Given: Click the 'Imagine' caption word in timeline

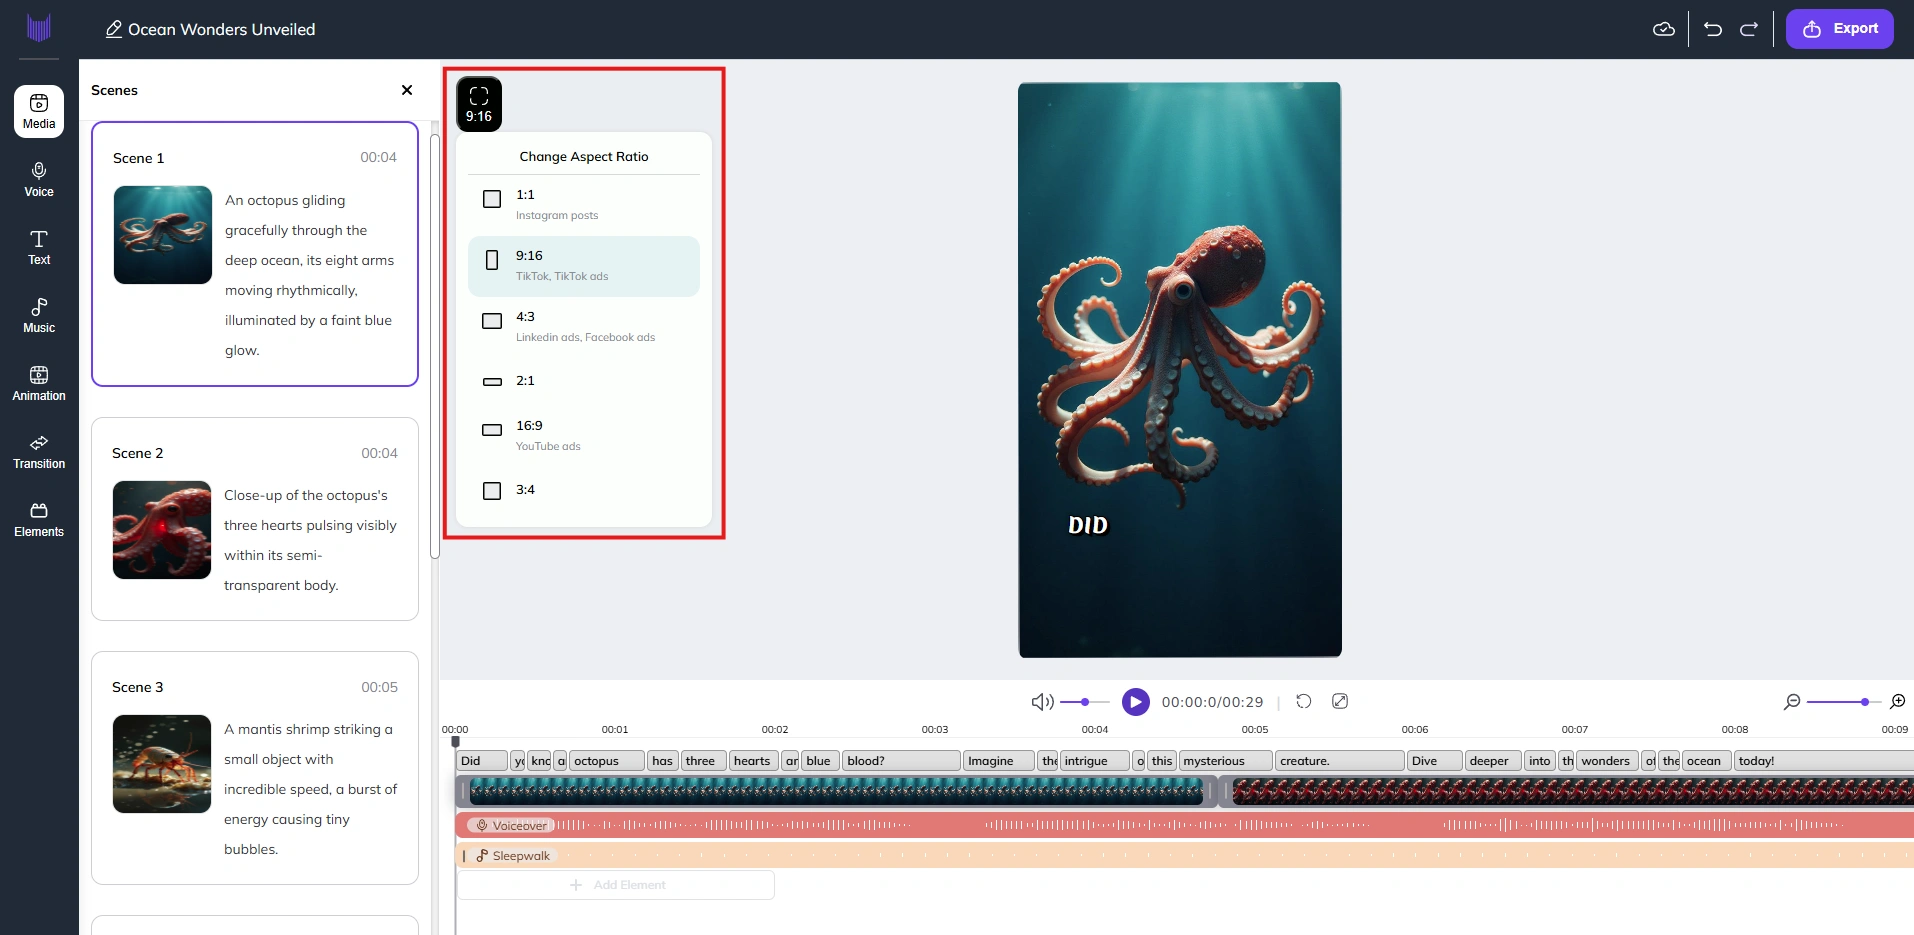Looking at the screenshot, I should 999,761.
